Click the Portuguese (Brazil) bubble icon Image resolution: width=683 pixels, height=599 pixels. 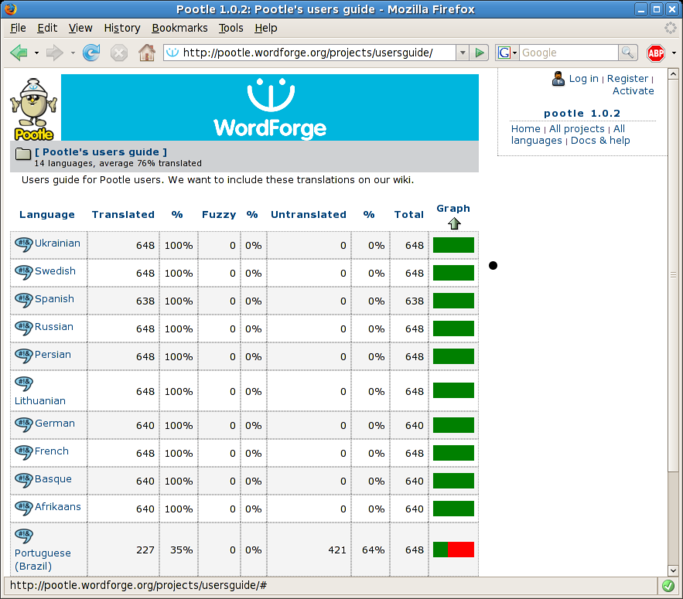[24, 536]
